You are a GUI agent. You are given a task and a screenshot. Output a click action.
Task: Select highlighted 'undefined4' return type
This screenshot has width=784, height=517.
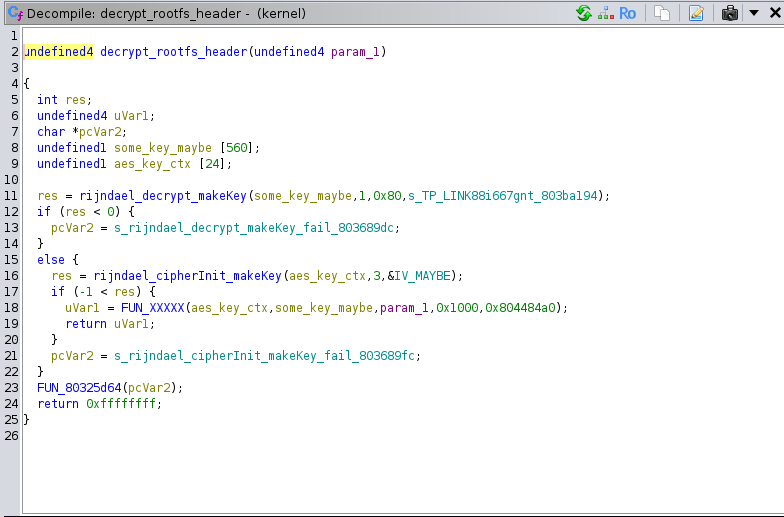(x=58, y=52)
